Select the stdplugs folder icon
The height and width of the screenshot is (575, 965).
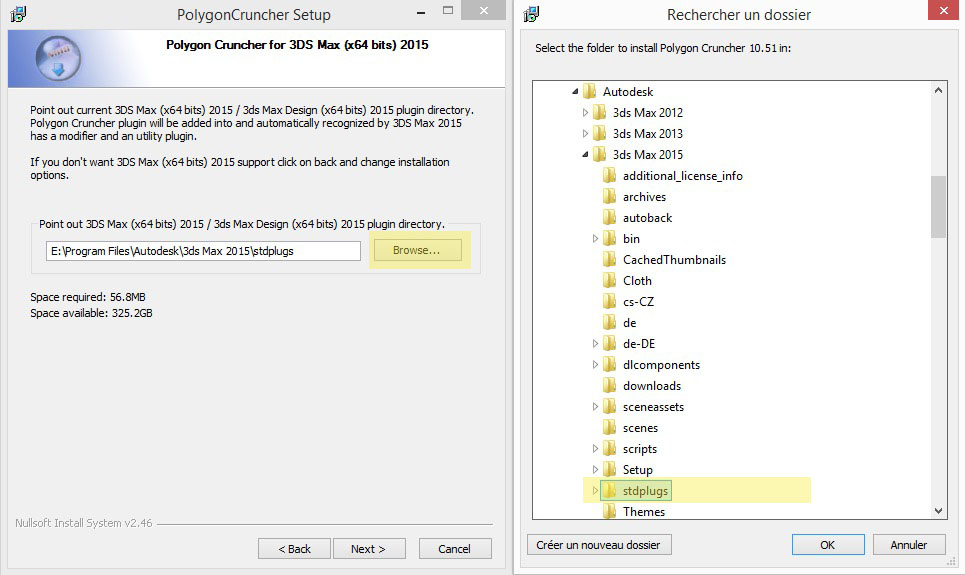coord(609,491)
